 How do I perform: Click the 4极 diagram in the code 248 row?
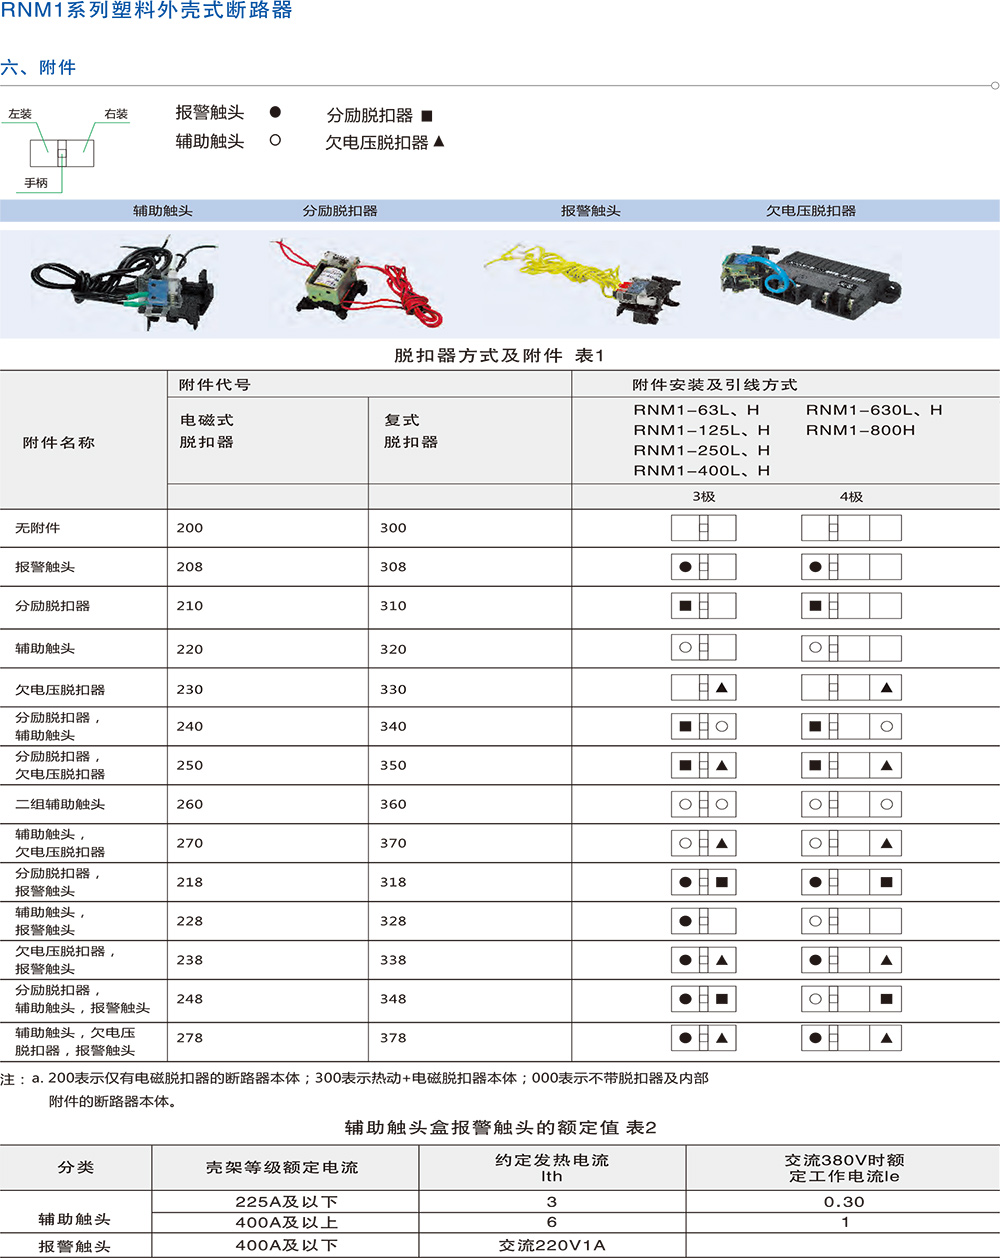click(851, 998)
